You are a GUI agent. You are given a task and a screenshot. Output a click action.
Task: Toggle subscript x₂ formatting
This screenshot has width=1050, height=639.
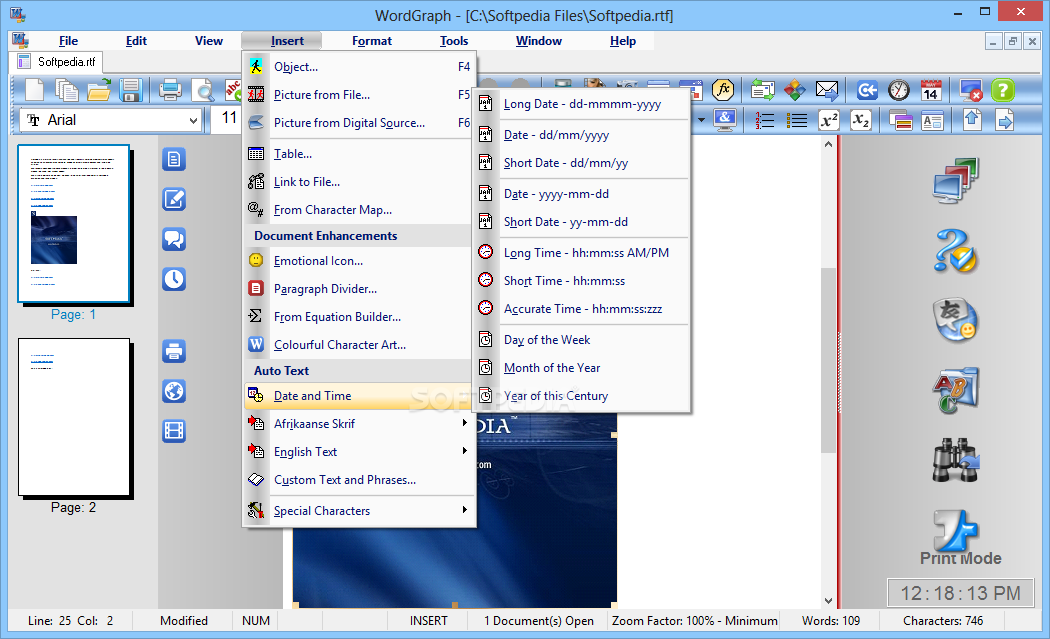860,121
